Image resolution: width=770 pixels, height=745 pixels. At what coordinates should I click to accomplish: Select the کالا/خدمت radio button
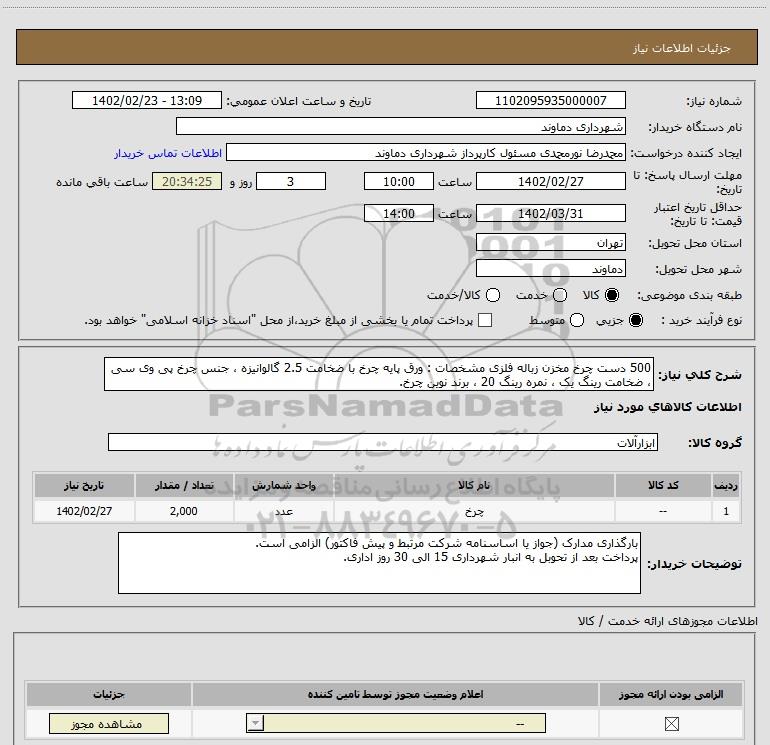[x=493, y=295]
